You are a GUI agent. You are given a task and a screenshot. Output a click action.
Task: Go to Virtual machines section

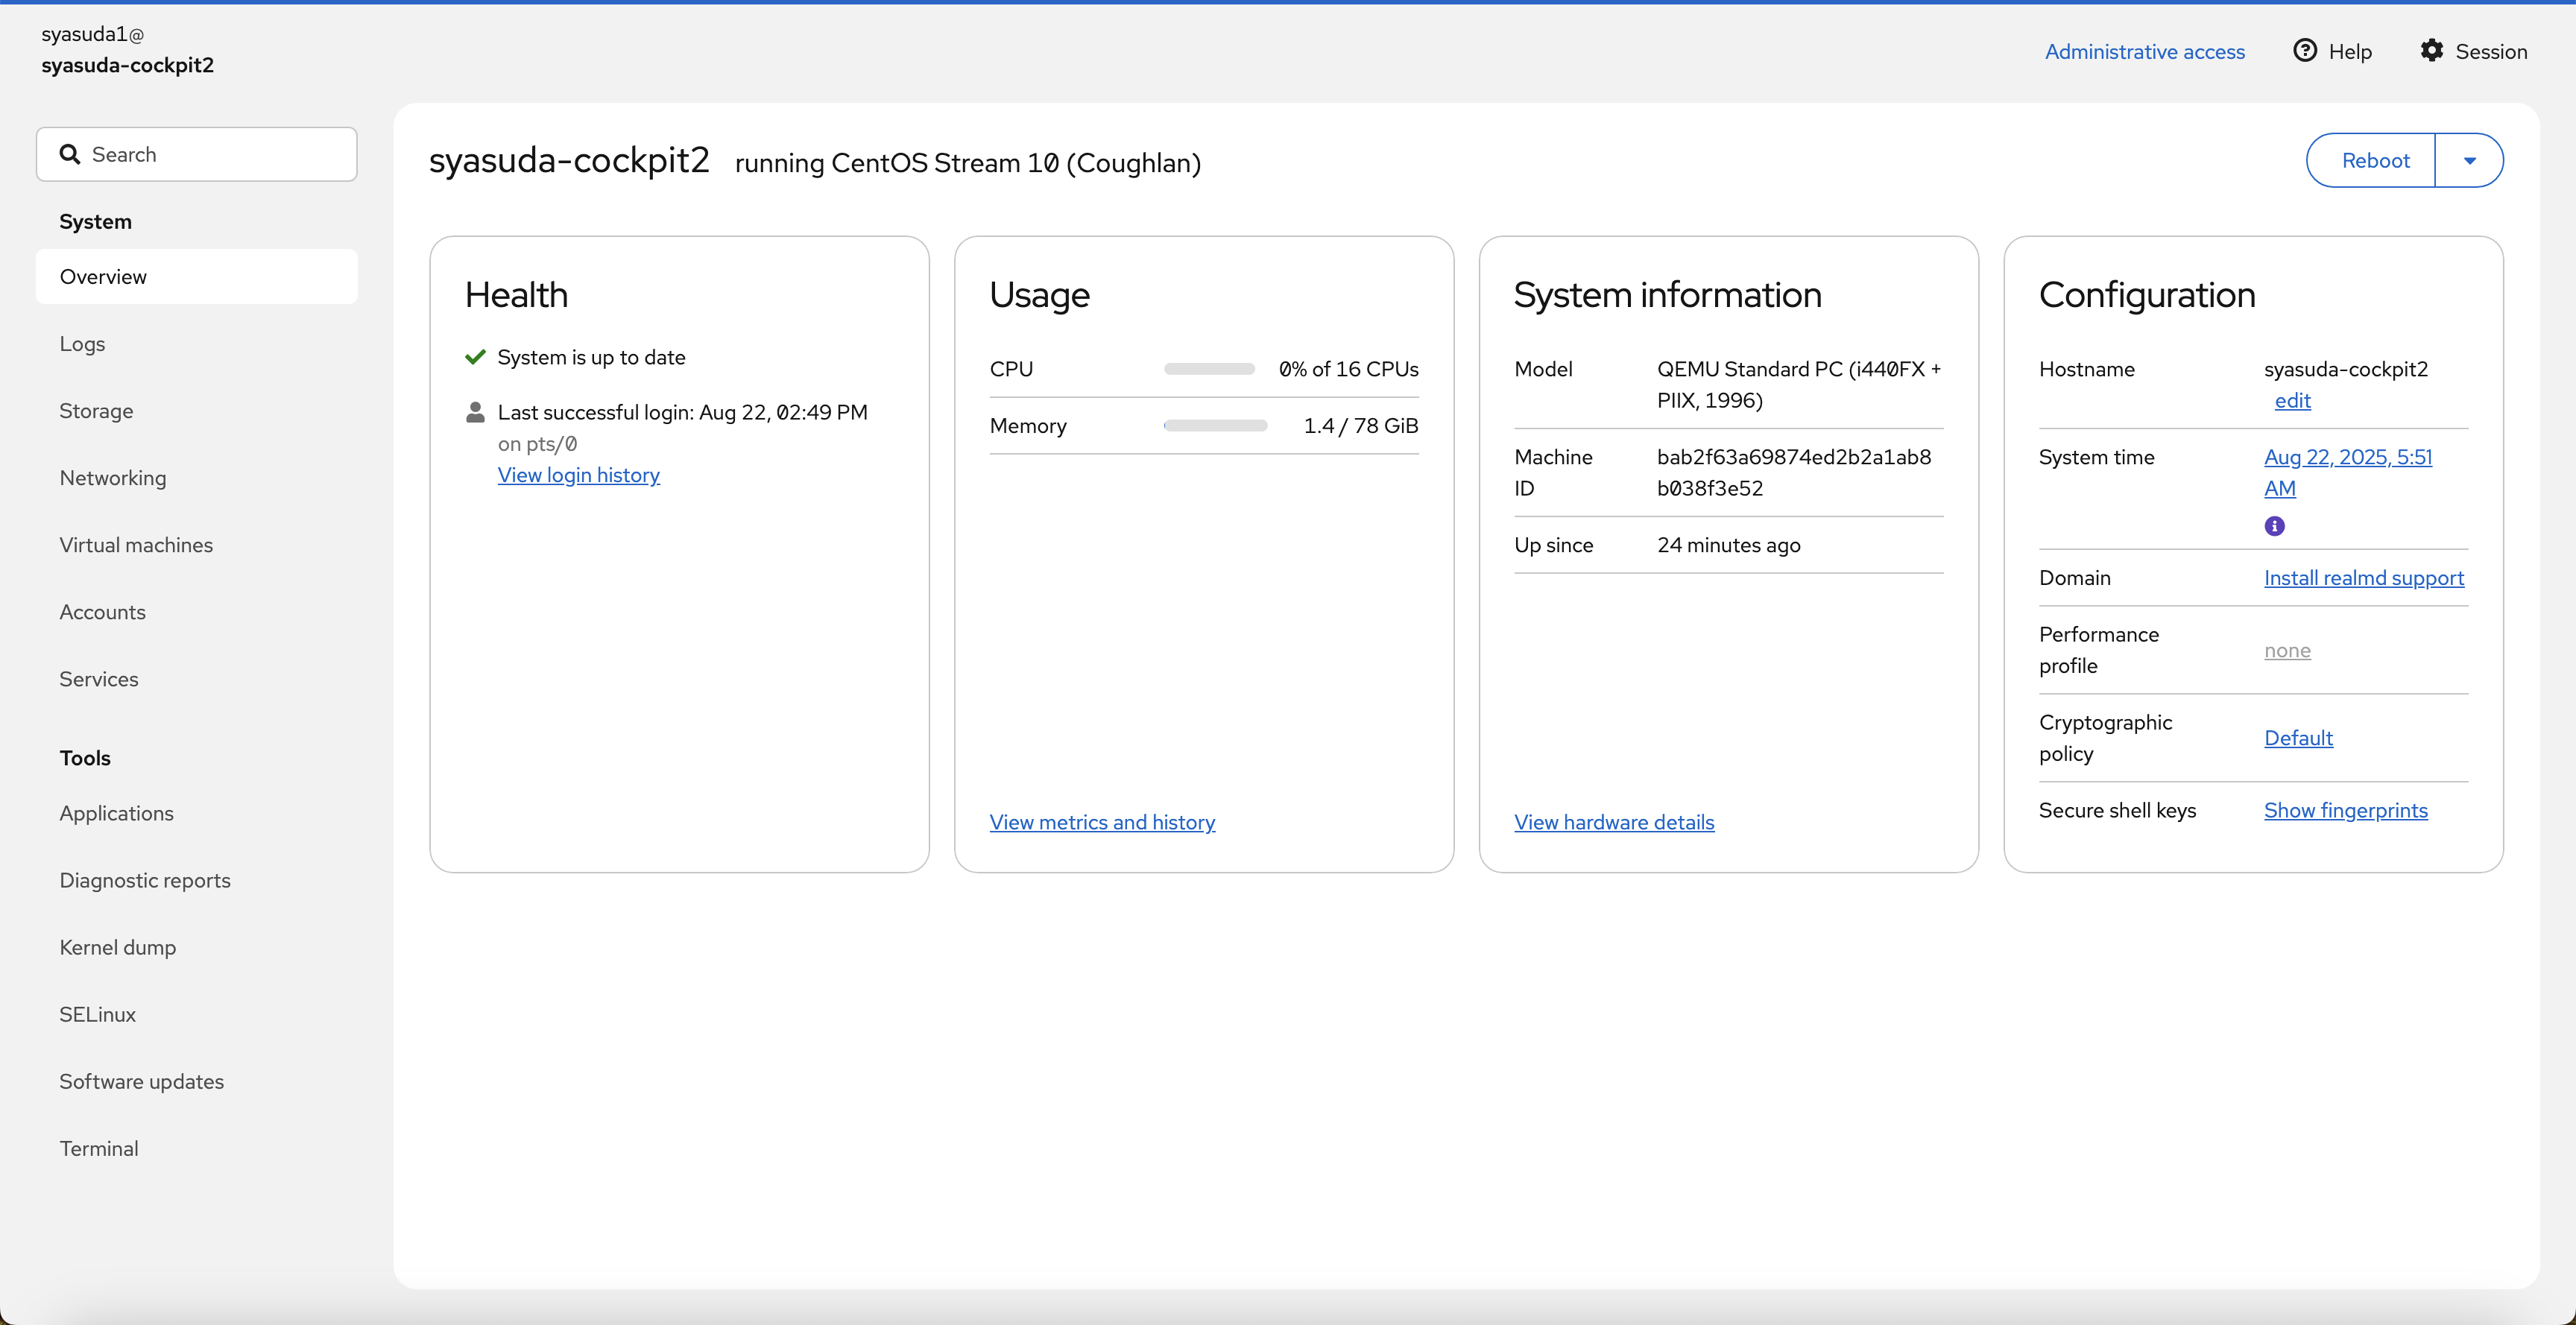[136, 545]
